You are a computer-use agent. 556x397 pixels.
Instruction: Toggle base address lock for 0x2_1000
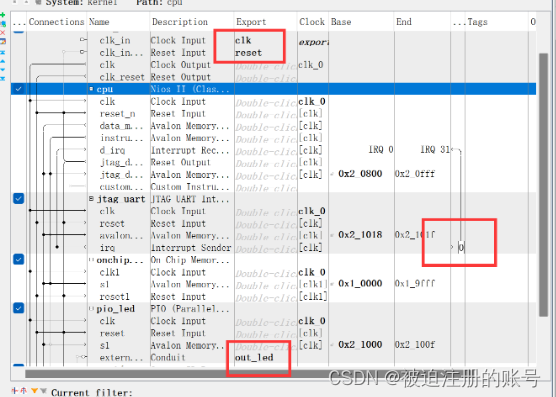pos(333,345)
